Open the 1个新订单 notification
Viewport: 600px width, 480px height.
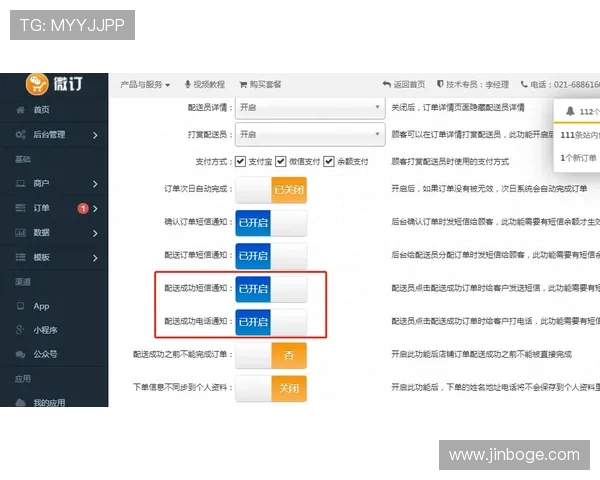coord(579,158)
